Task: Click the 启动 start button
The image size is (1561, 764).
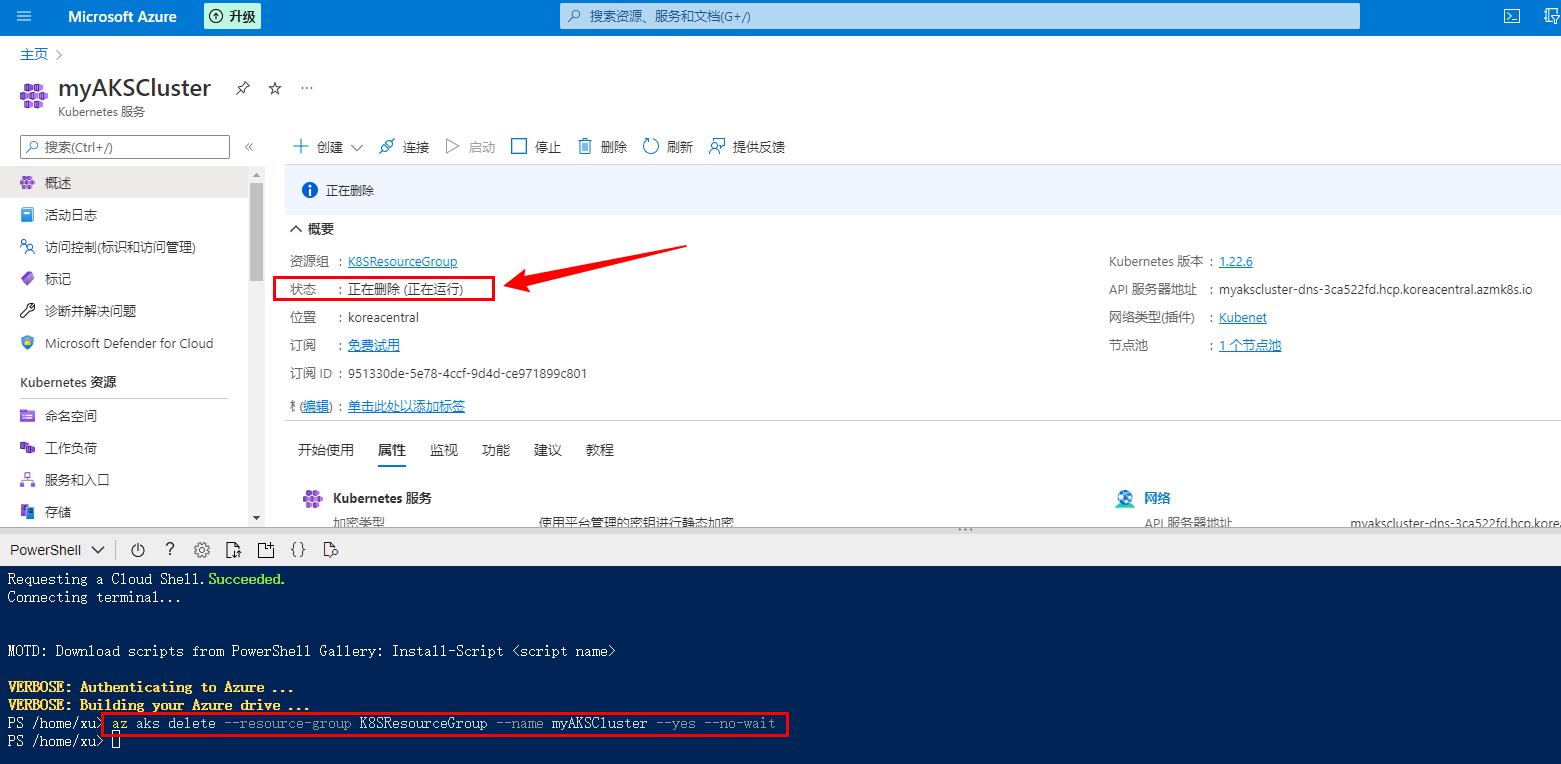Action: click(470, 147)
